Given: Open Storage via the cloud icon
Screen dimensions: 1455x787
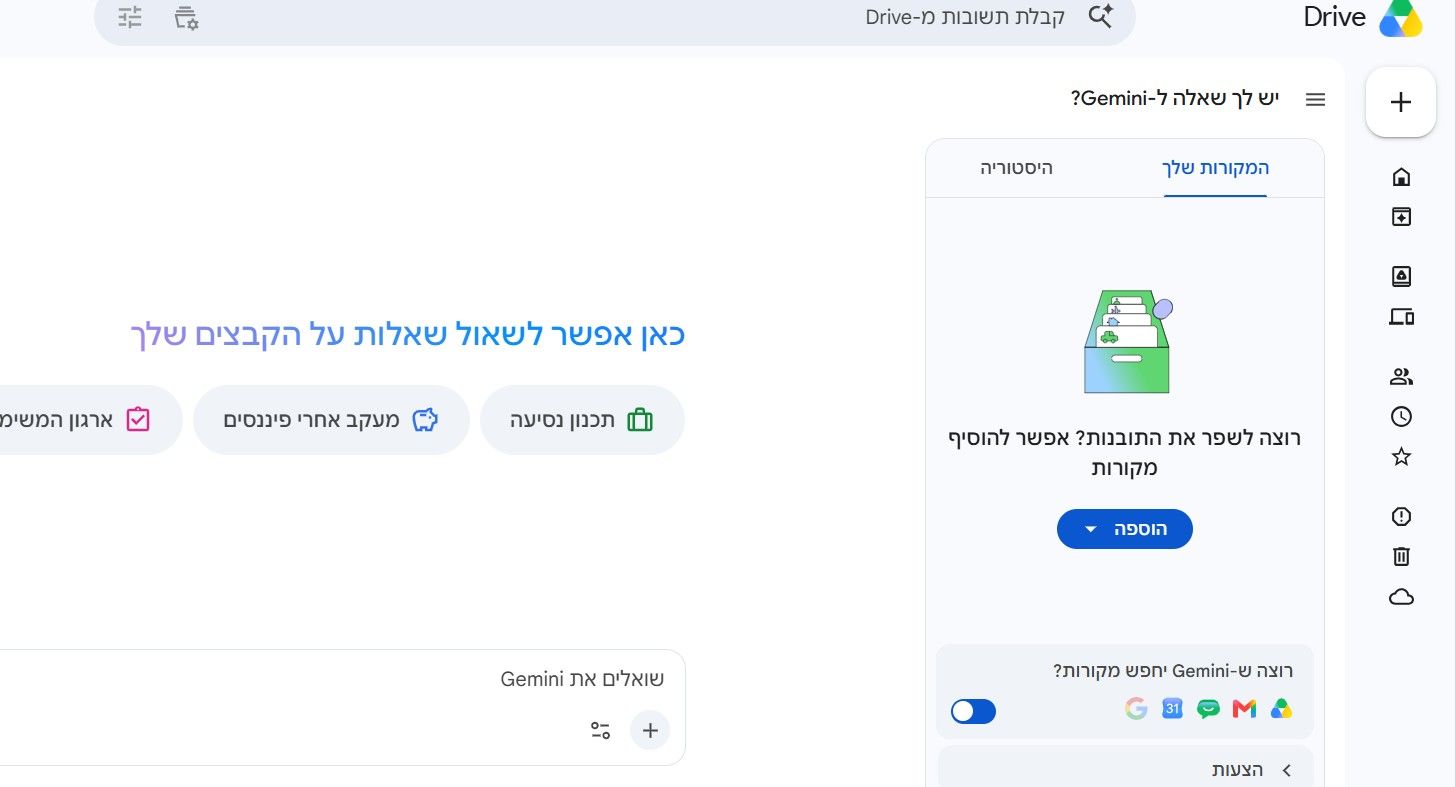Looking at the screenshot, I should pyautogui.click(x=1401, y=597).
